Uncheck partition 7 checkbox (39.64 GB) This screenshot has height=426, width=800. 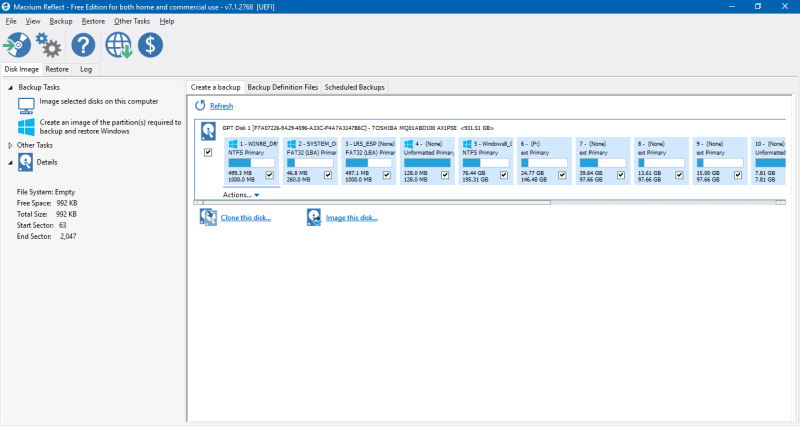(x=620, y=175)
